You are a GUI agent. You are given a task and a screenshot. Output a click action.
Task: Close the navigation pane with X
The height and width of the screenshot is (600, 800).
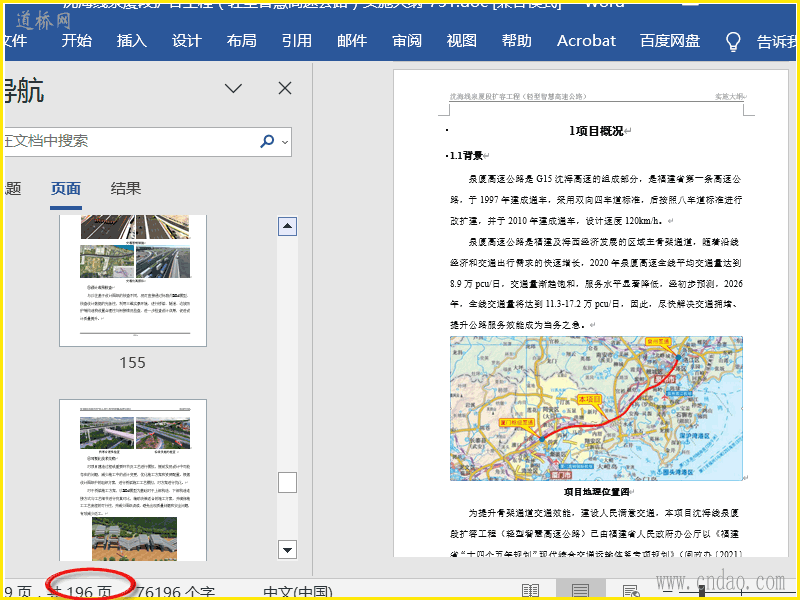(285, 88)
